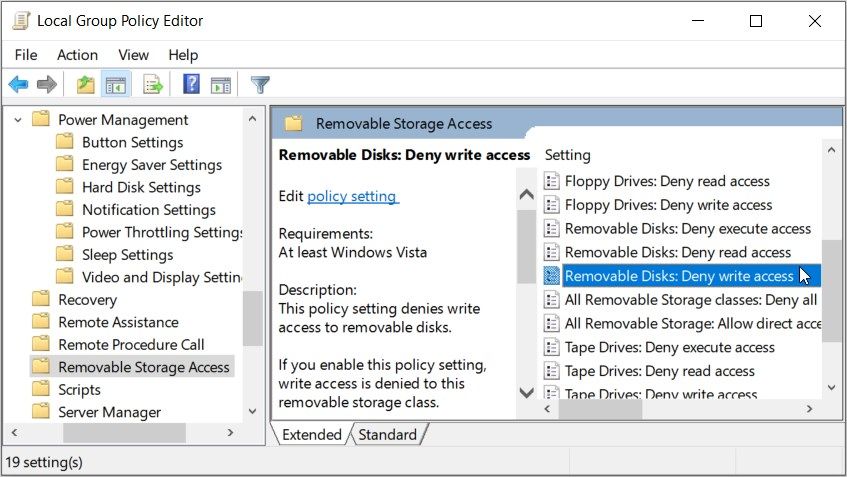Image resolution: width=847 pixels, height=477 pixels.
Task: Select Video and Display Settings folder
Action: (162, 277)
